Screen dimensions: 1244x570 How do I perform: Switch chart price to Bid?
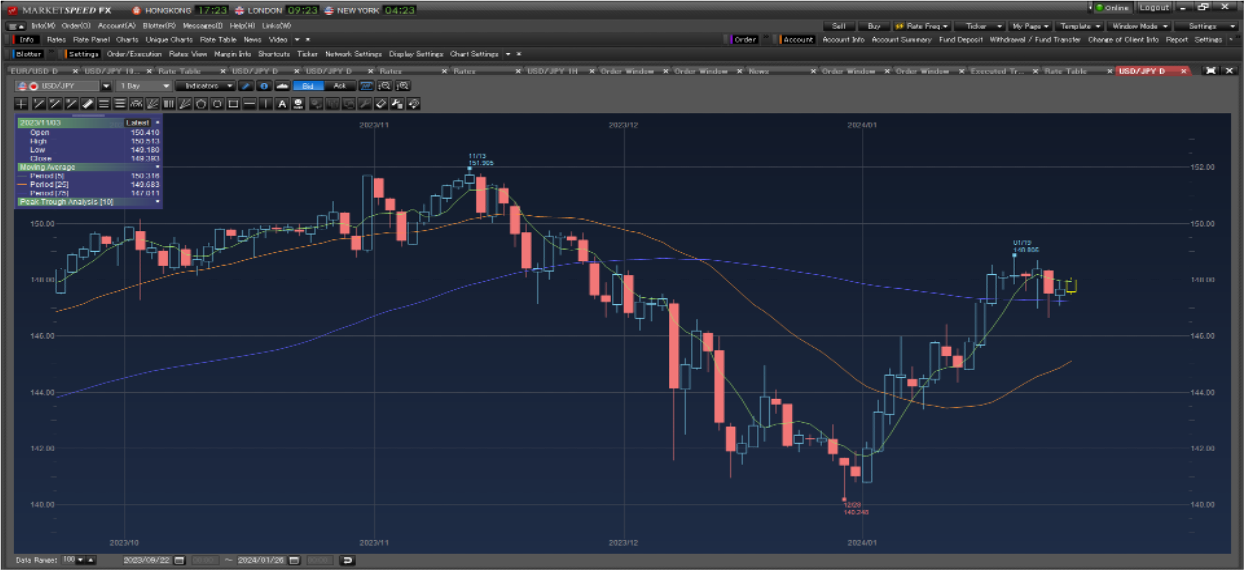(x=308, y=86)
